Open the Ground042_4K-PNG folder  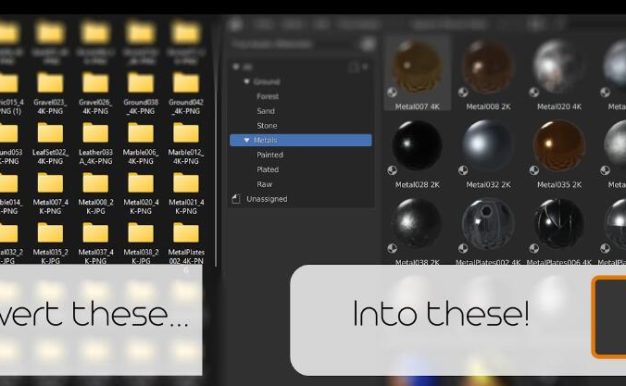coord(186,93)
